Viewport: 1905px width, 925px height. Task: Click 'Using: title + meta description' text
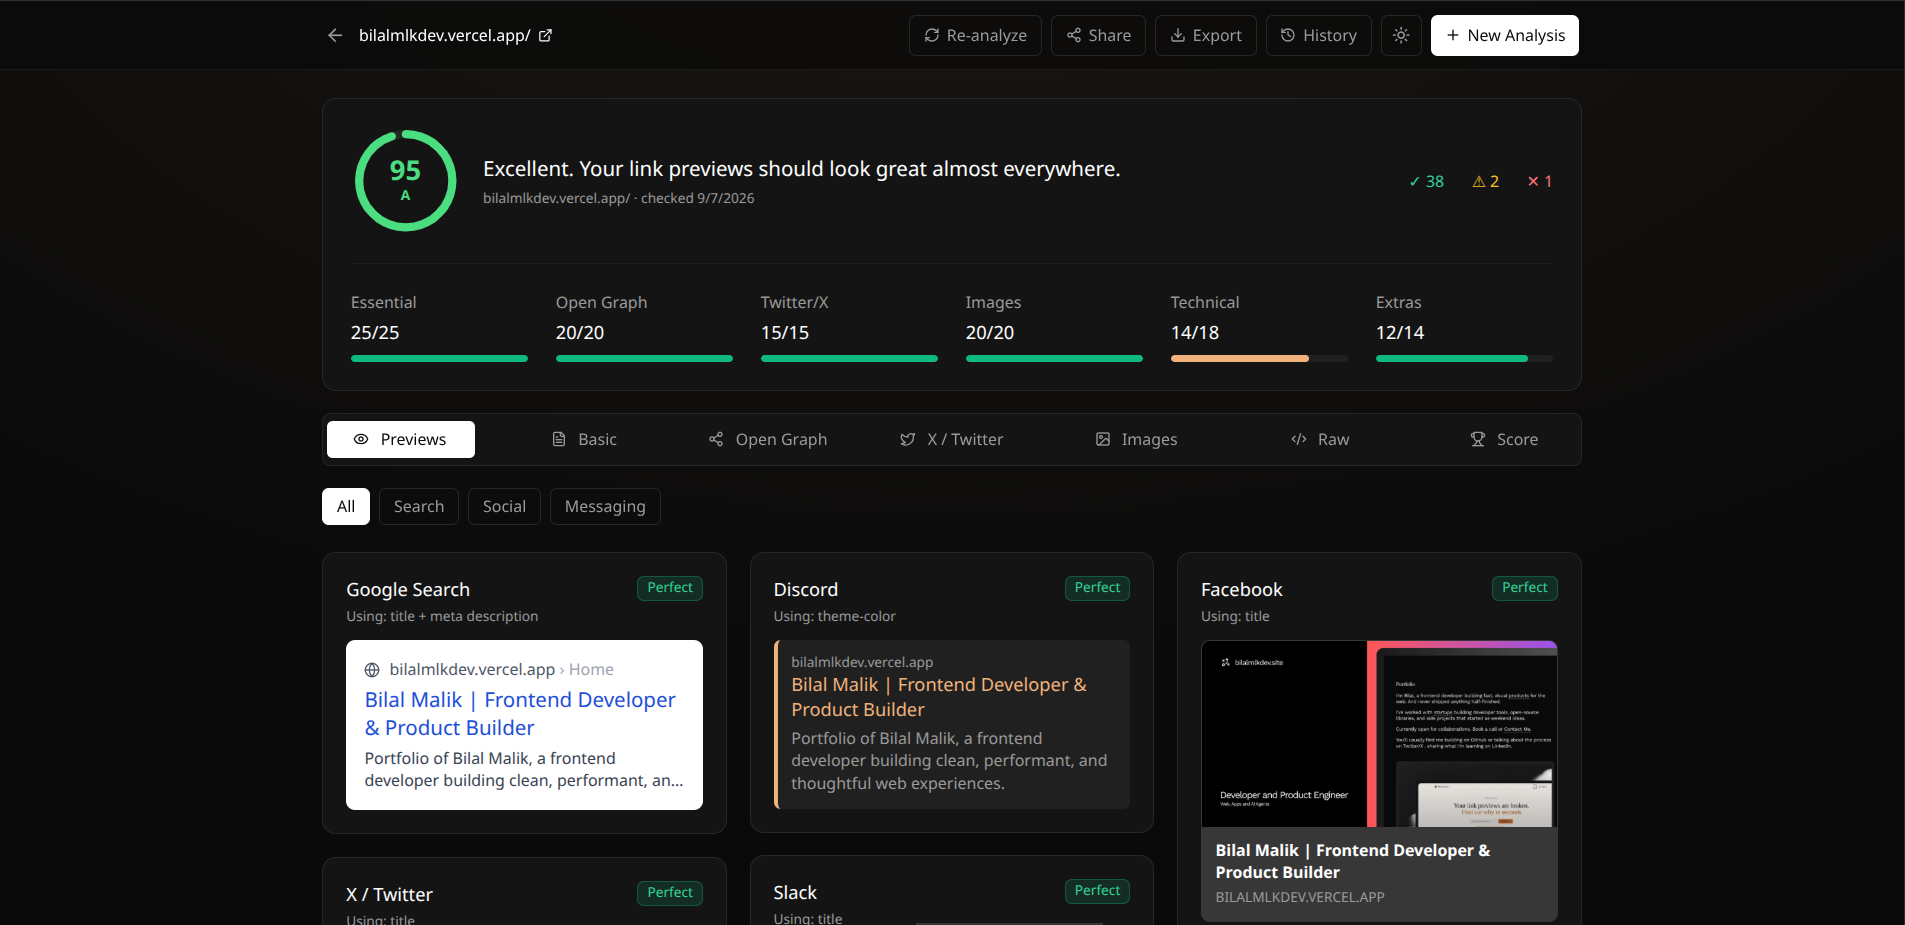point(442,617)
